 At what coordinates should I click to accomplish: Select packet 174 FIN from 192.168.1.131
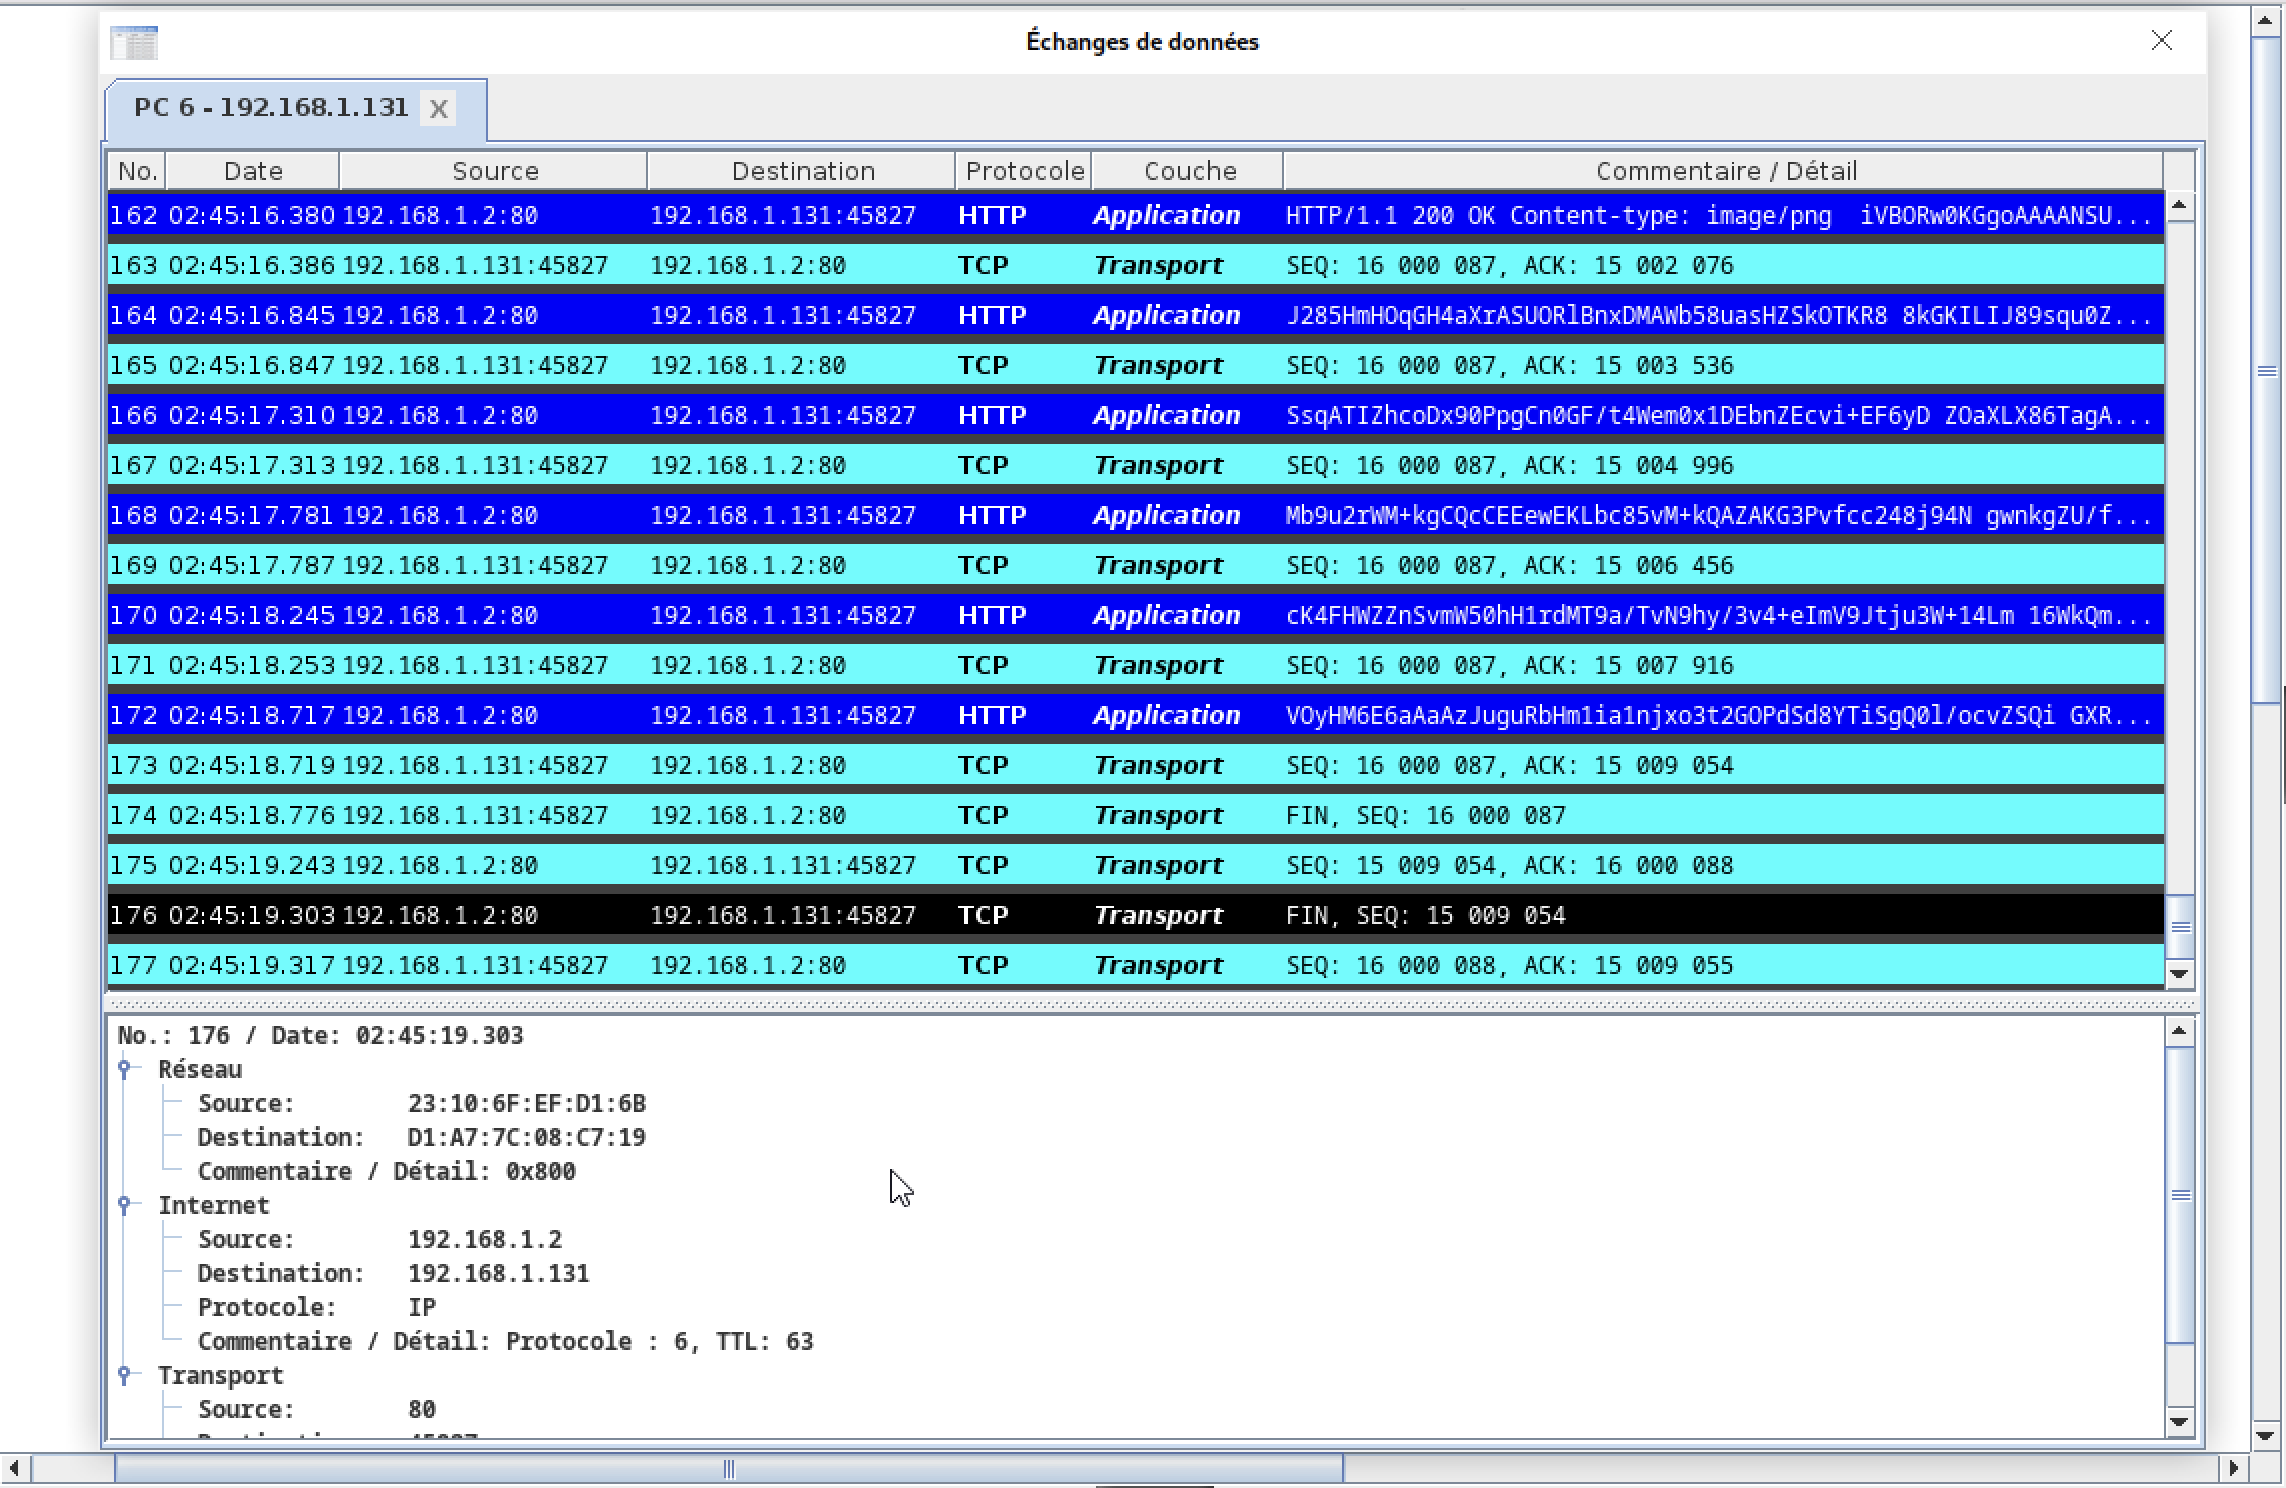[x=1135, y=816]
